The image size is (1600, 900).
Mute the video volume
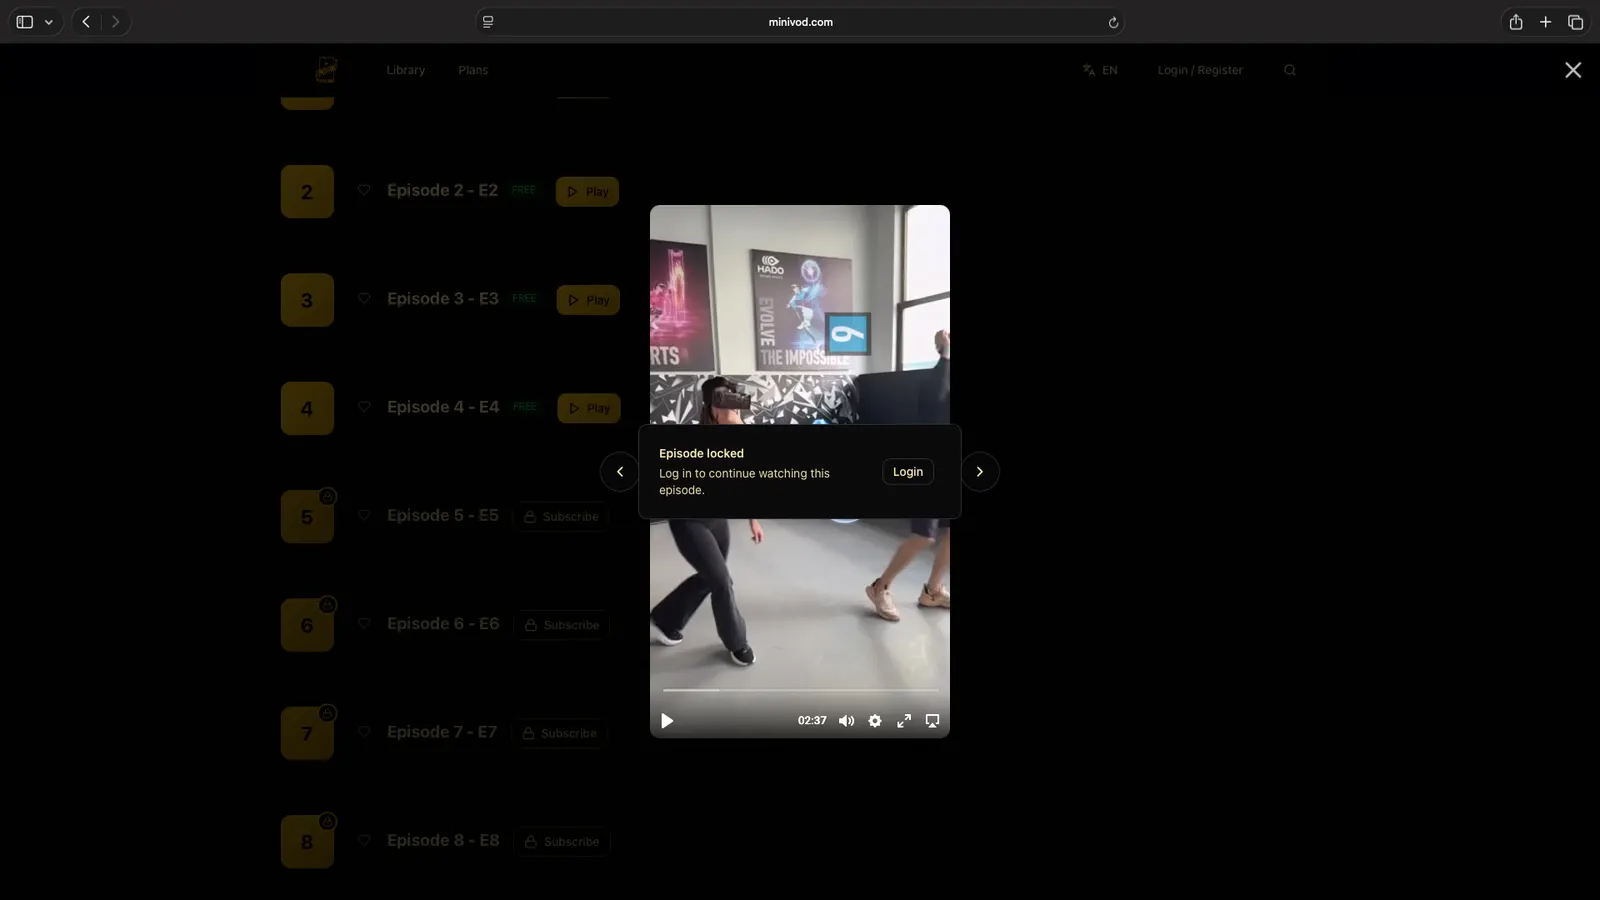click(846, 721)
